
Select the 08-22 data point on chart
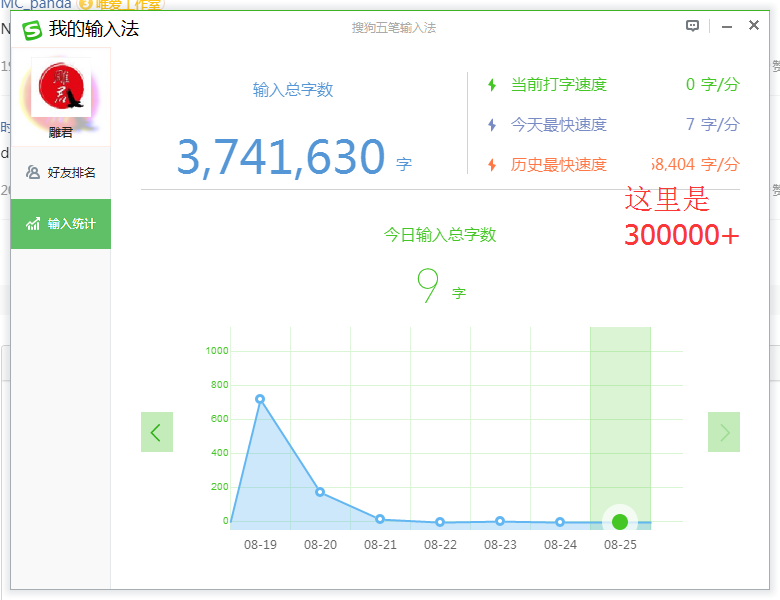(x=440, y=522)
